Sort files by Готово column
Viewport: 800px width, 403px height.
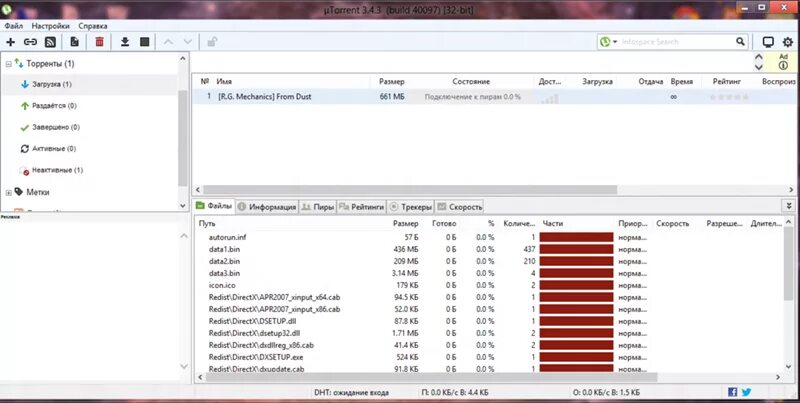(444, 223)
